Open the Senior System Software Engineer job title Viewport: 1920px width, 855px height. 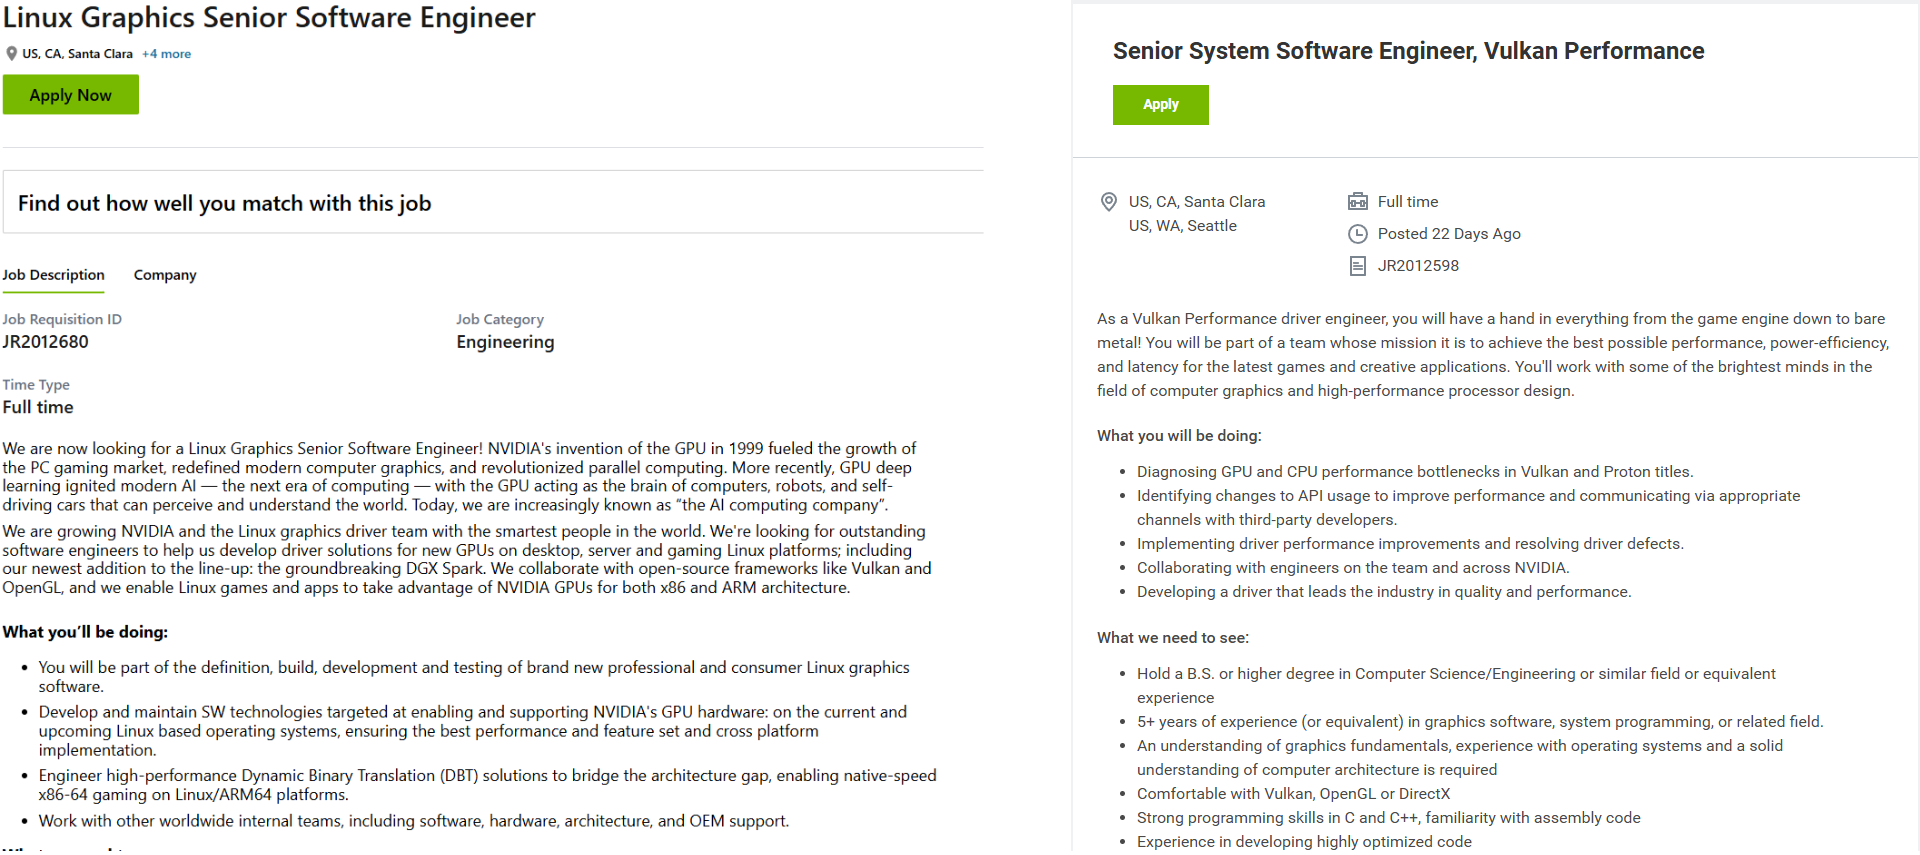click(x=1408, y=50)
